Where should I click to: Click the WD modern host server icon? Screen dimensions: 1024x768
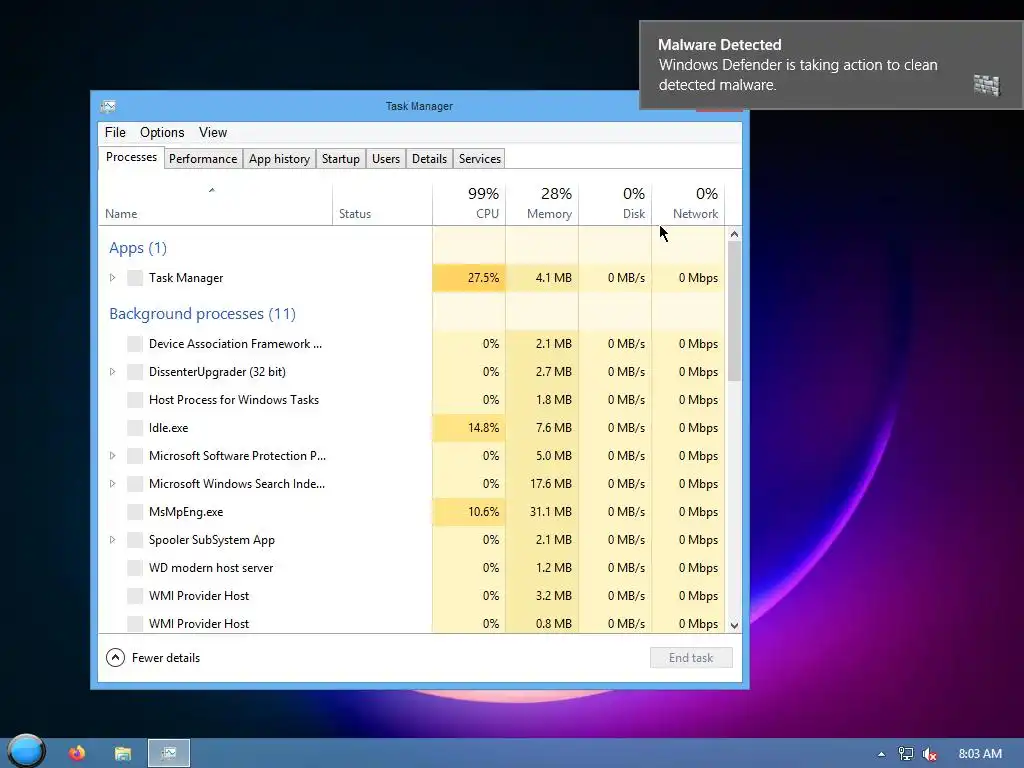[135, 568]
